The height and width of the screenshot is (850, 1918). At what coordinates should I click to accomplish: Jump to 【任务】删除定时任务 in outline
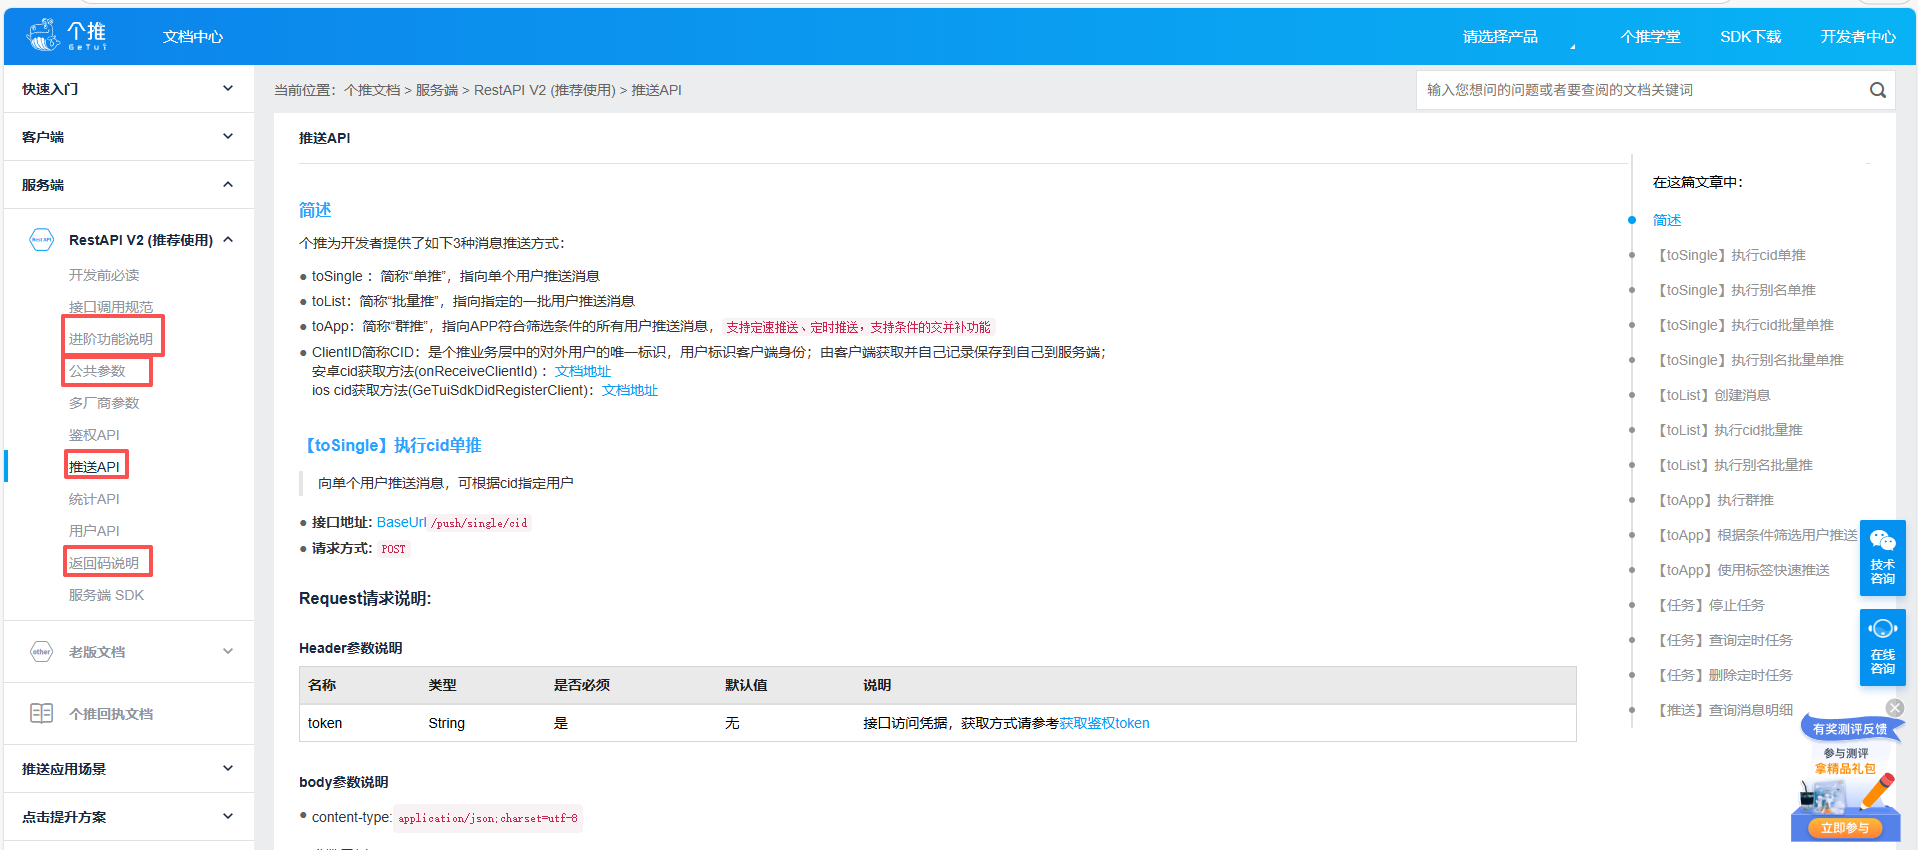pos(1722,675)
